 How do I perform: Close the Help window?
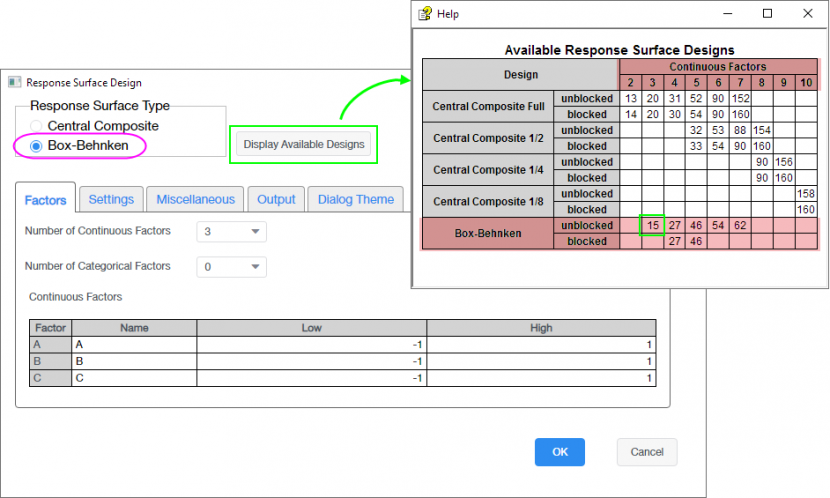pyautogui.click(x=805, y=14)
